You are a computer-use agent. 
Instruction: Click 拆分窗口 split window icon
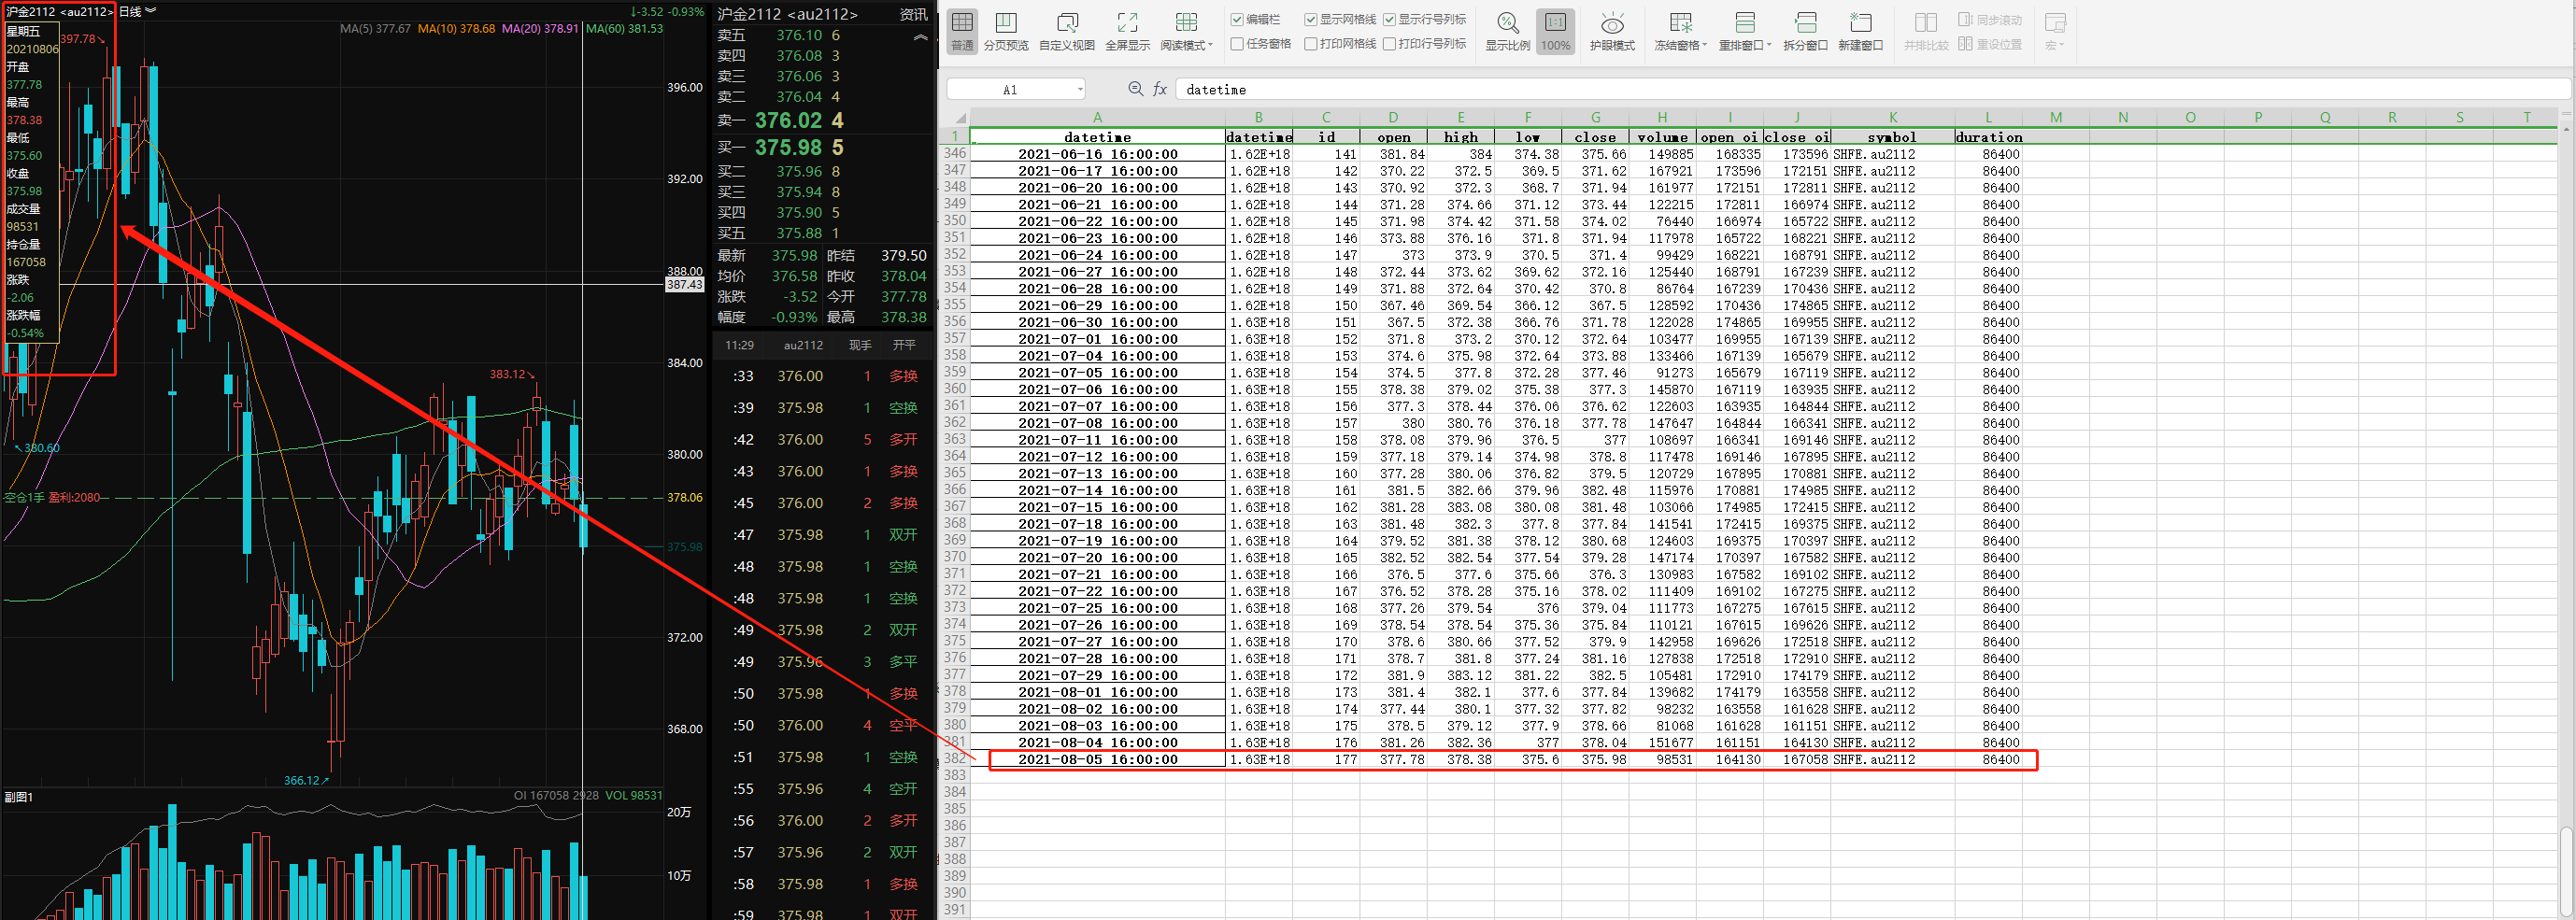click(x=1805, y=30)
